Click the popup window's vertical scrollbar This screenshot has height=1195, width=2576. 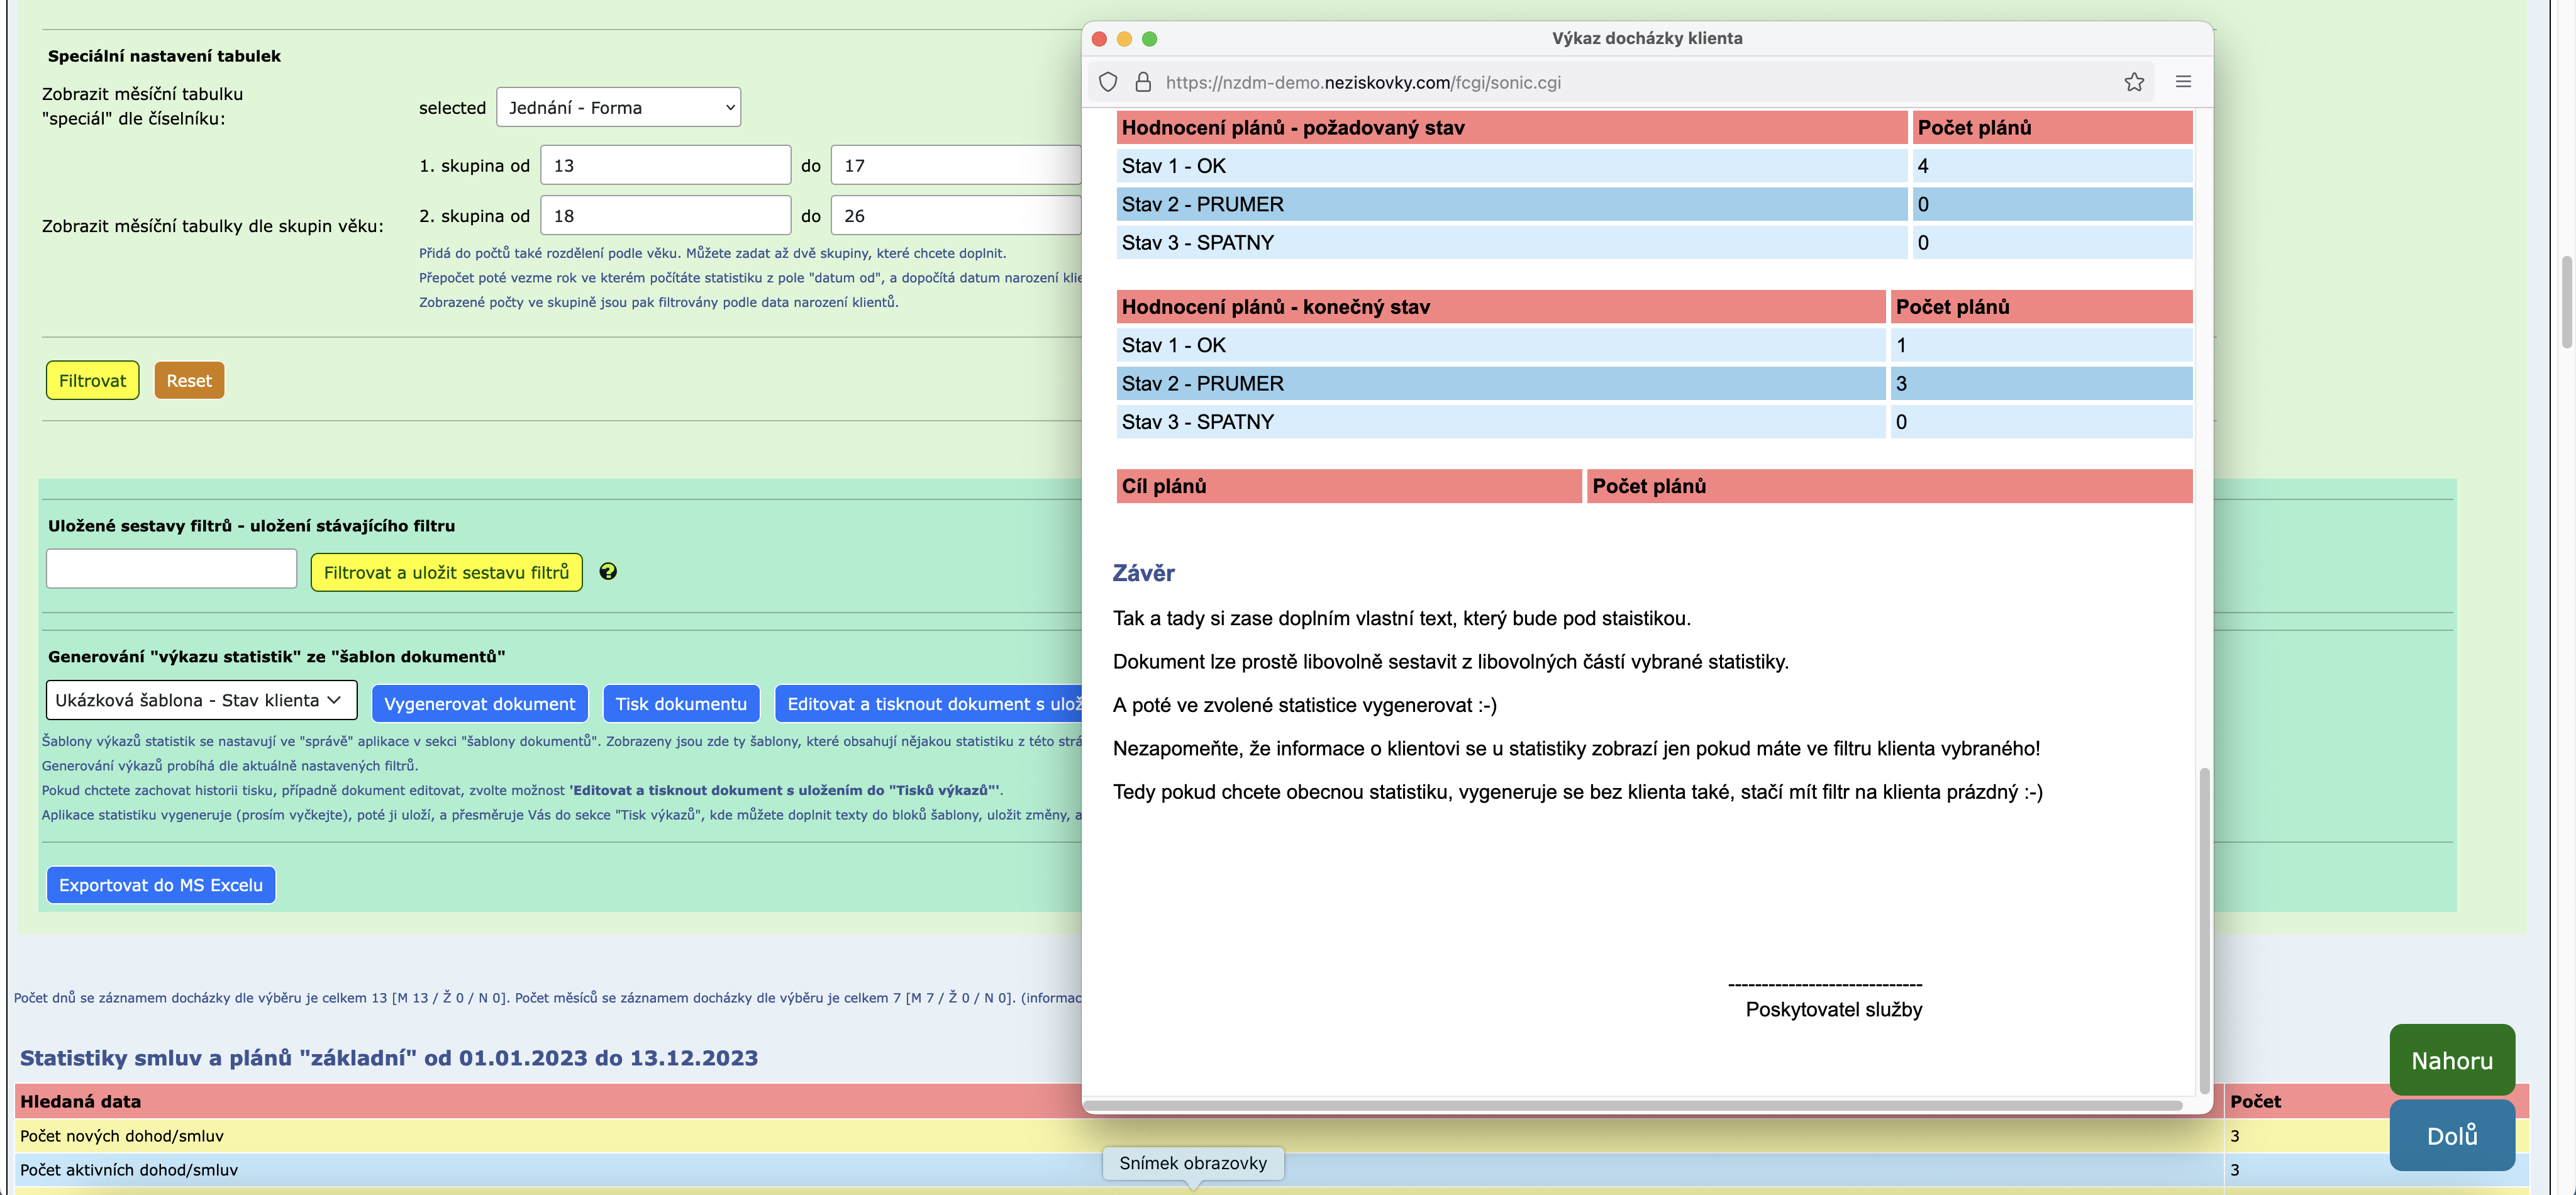pos(2204,930)
